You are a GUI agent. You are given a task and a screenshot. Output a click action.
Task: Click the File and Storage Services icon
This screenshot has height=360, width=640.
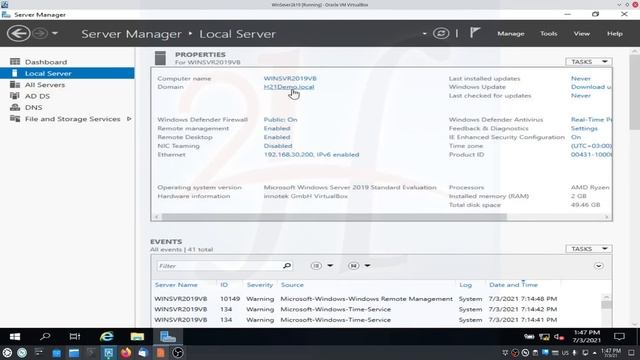tap(15, 119)
